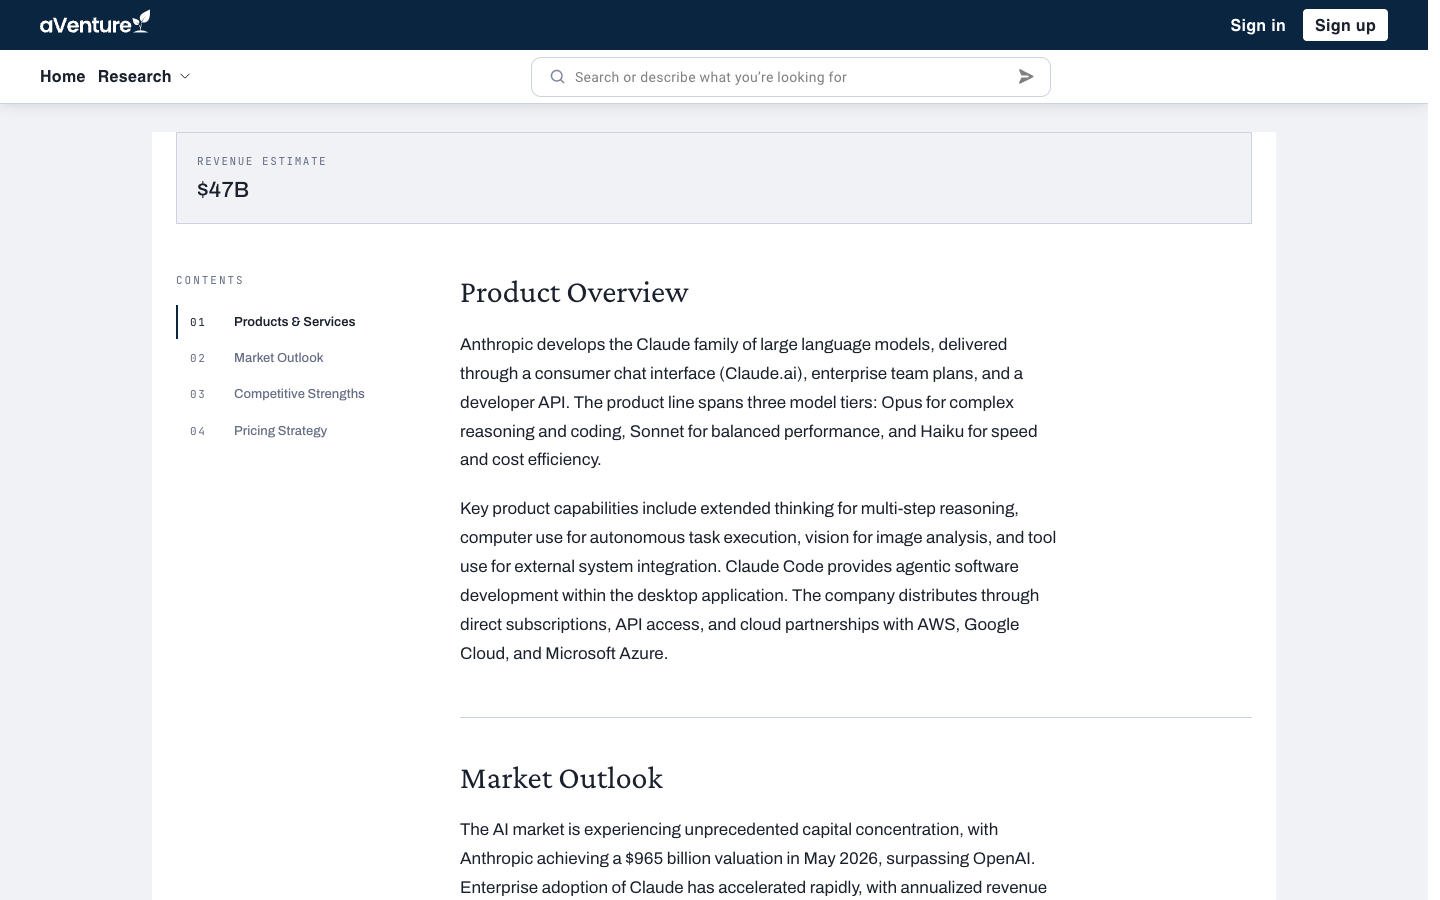Image resolution: width=1440 pixels, height=900 pixels.
Task: Expand the Research menu chevron
Action: click(x=185, y=77)
